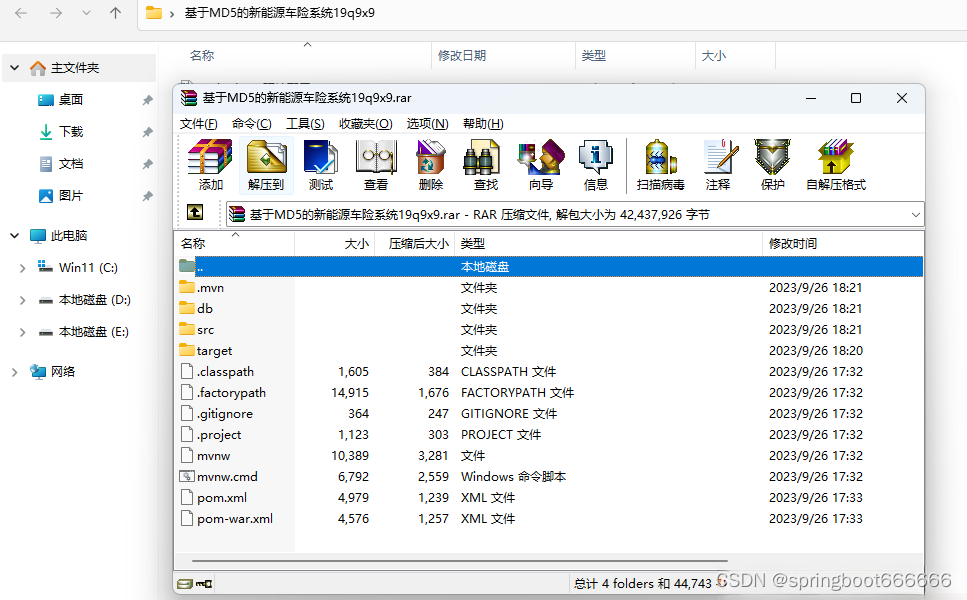The image size is (967, 600).
Task: Expand the Win11 (C:) drive node
Action: coord(22,268)
